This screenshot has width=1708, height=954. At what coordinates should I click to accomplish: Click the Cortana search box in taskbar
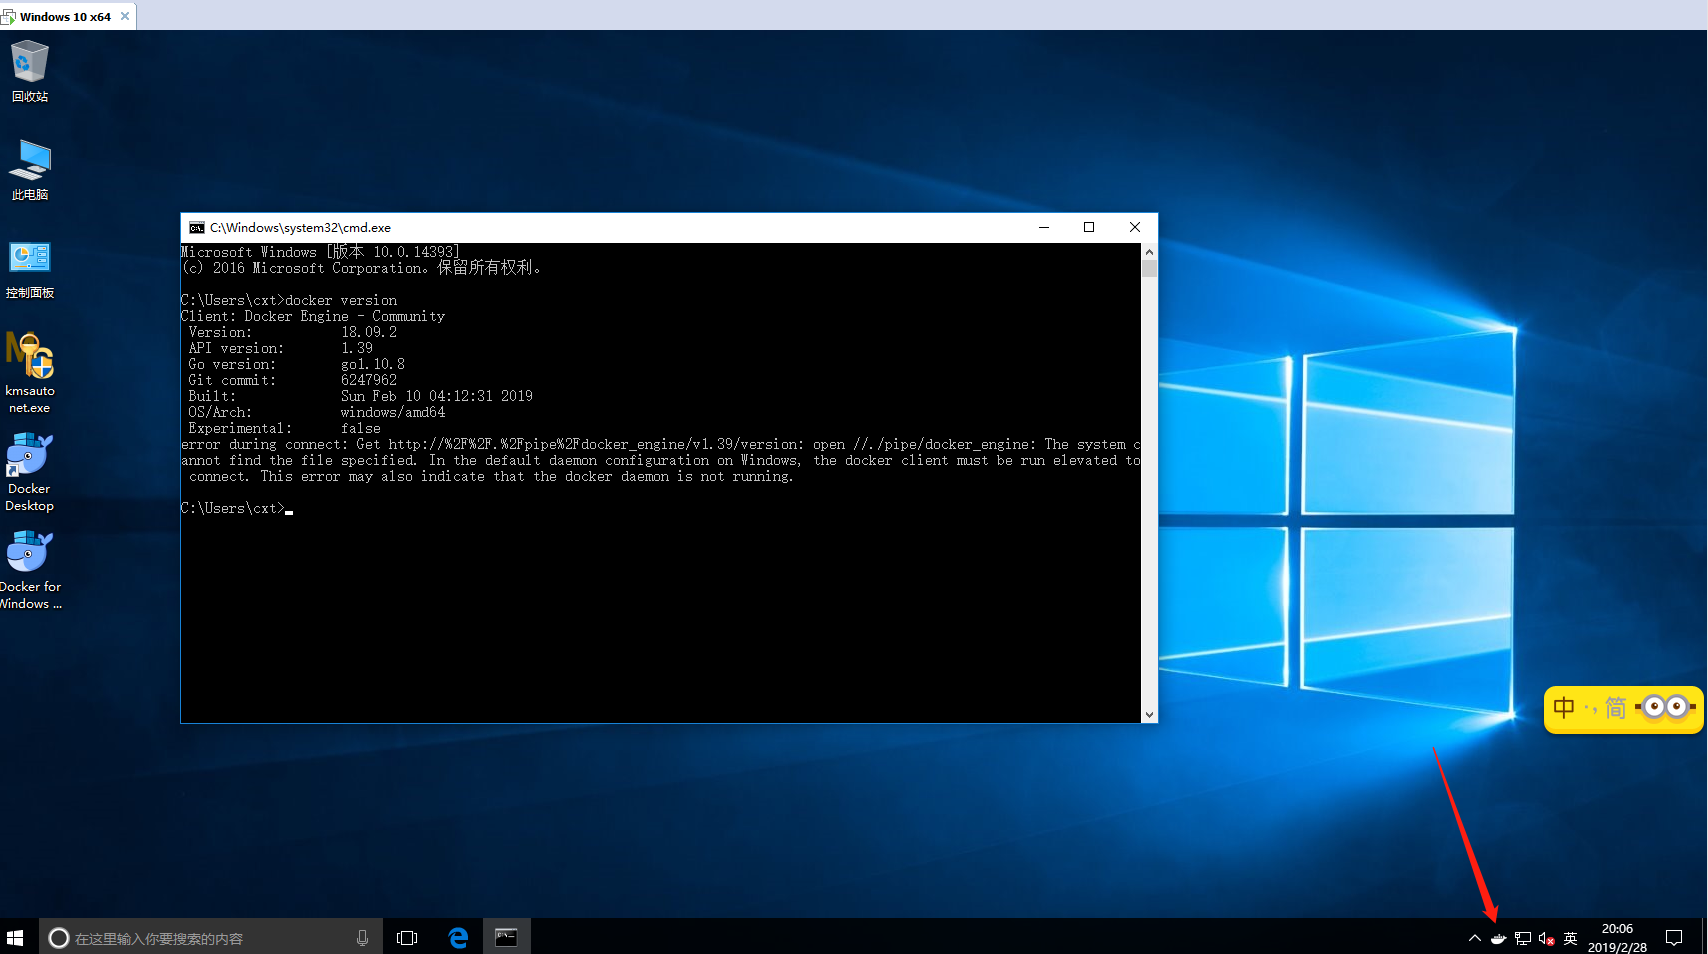point(211,937)
